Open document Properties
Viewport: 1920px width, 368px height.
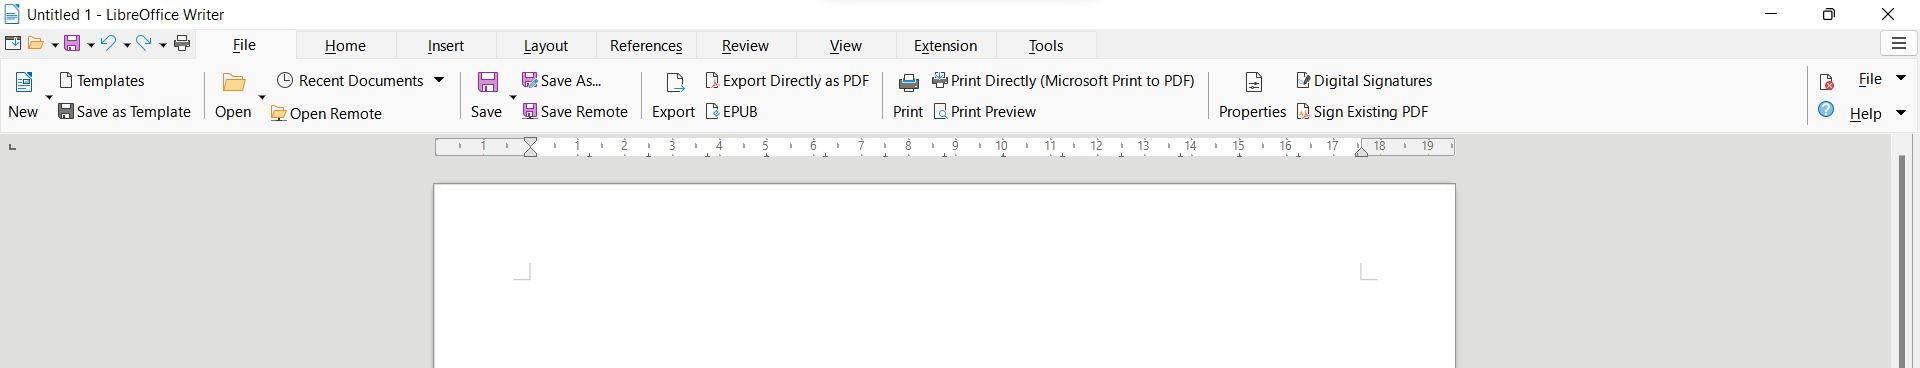point(1253,95)
